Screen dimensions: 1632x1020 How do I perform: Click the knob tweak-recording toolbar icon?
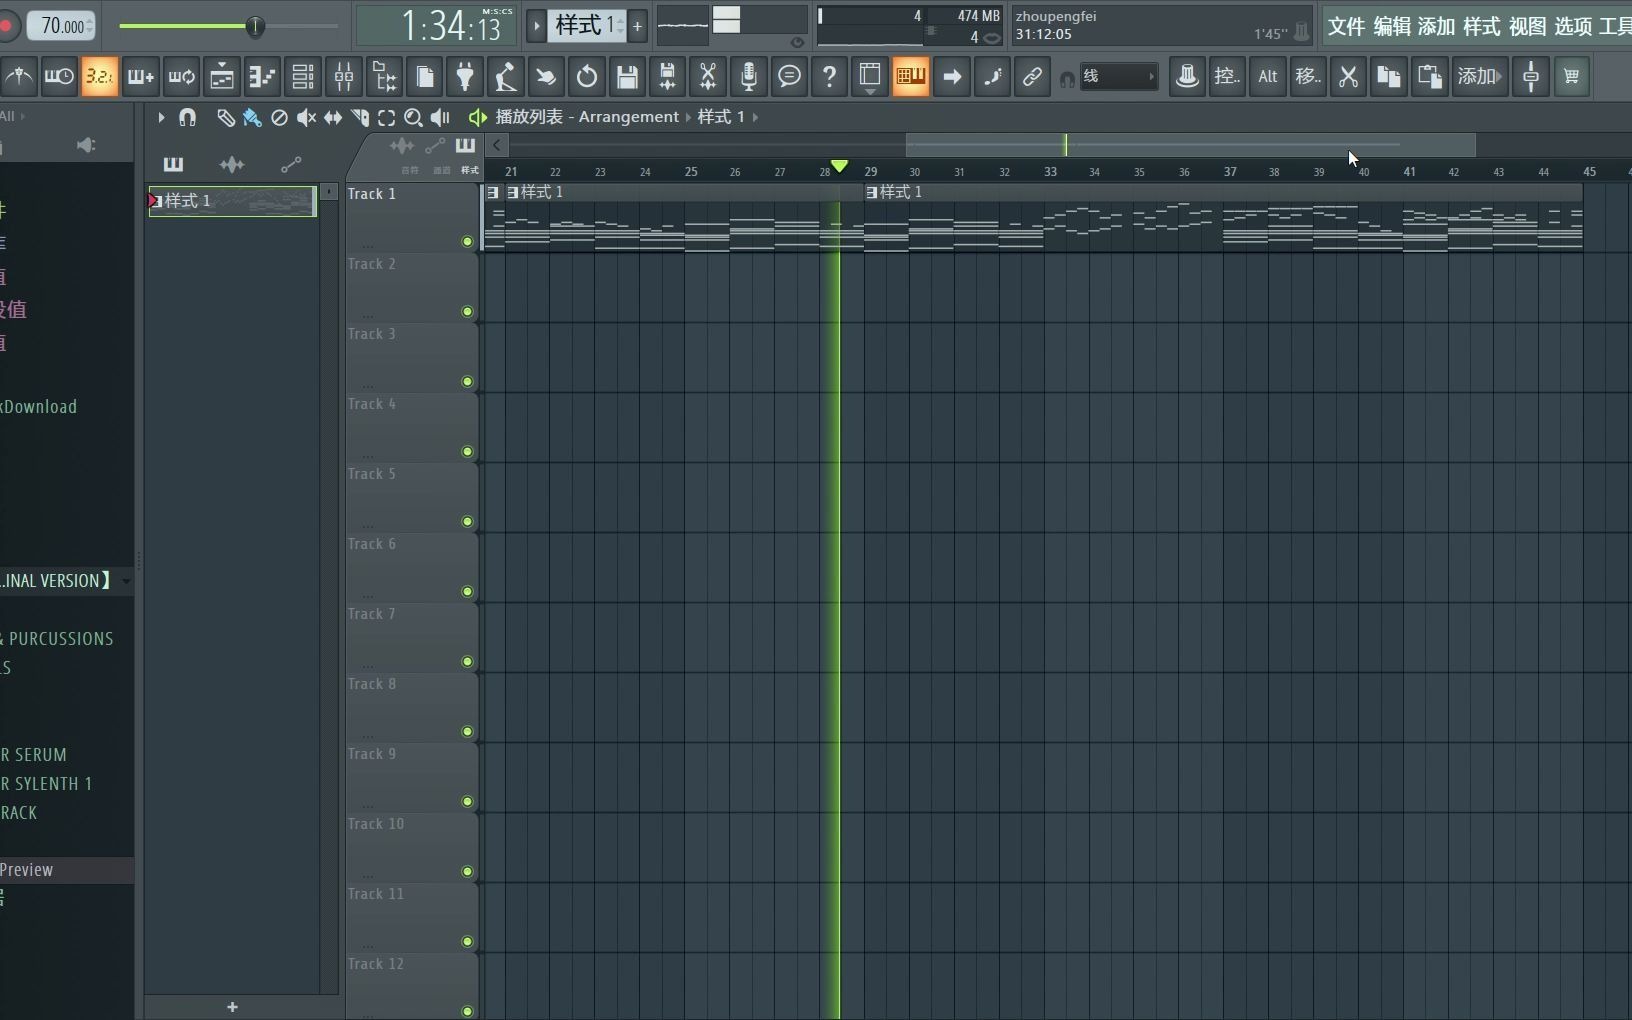point(1187,76)
